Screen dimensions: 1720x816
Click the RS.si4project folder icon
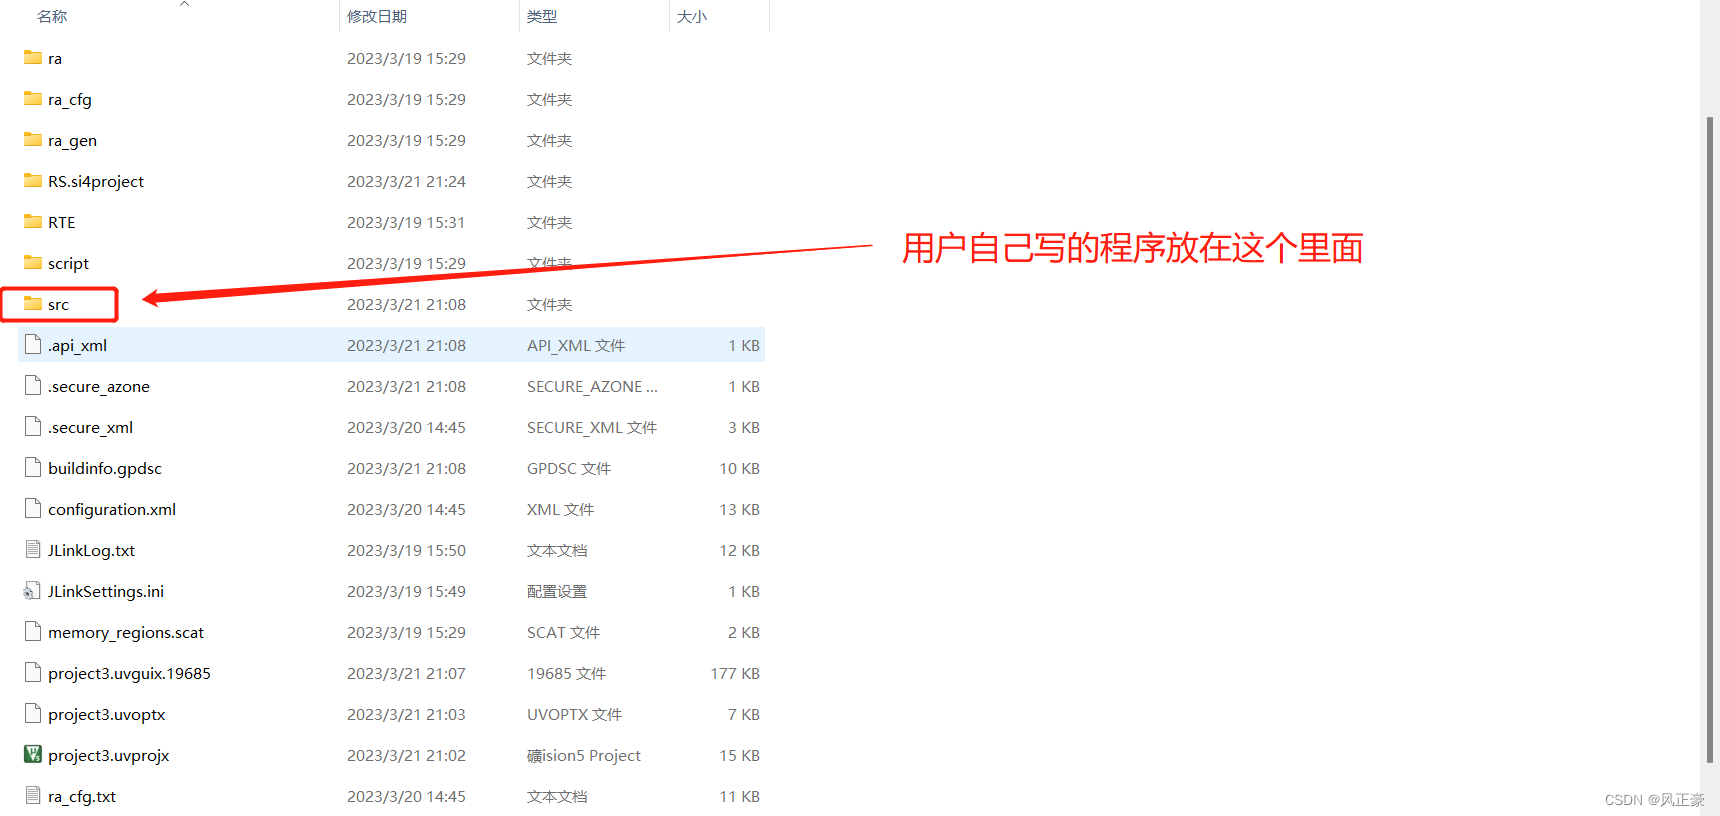[x=33, y=181]
